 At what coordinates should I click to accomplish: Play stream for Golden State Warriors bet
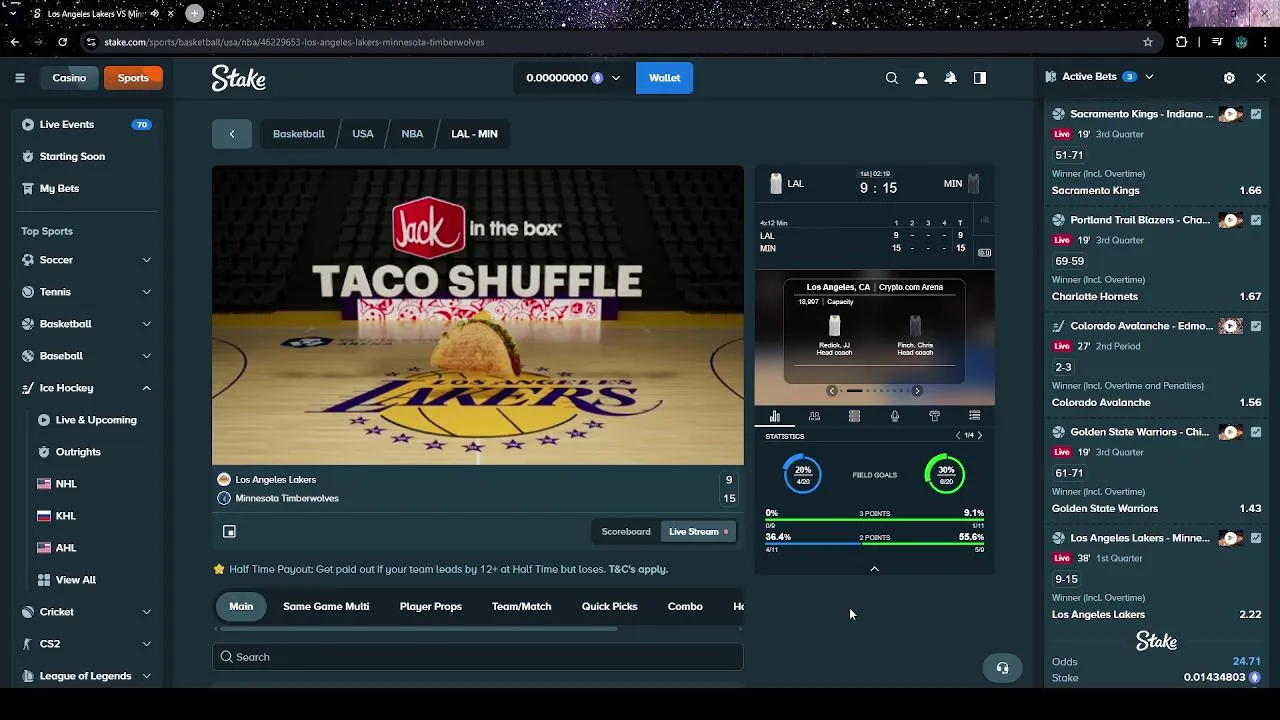pyautogui.click(x=1231, y=432)
